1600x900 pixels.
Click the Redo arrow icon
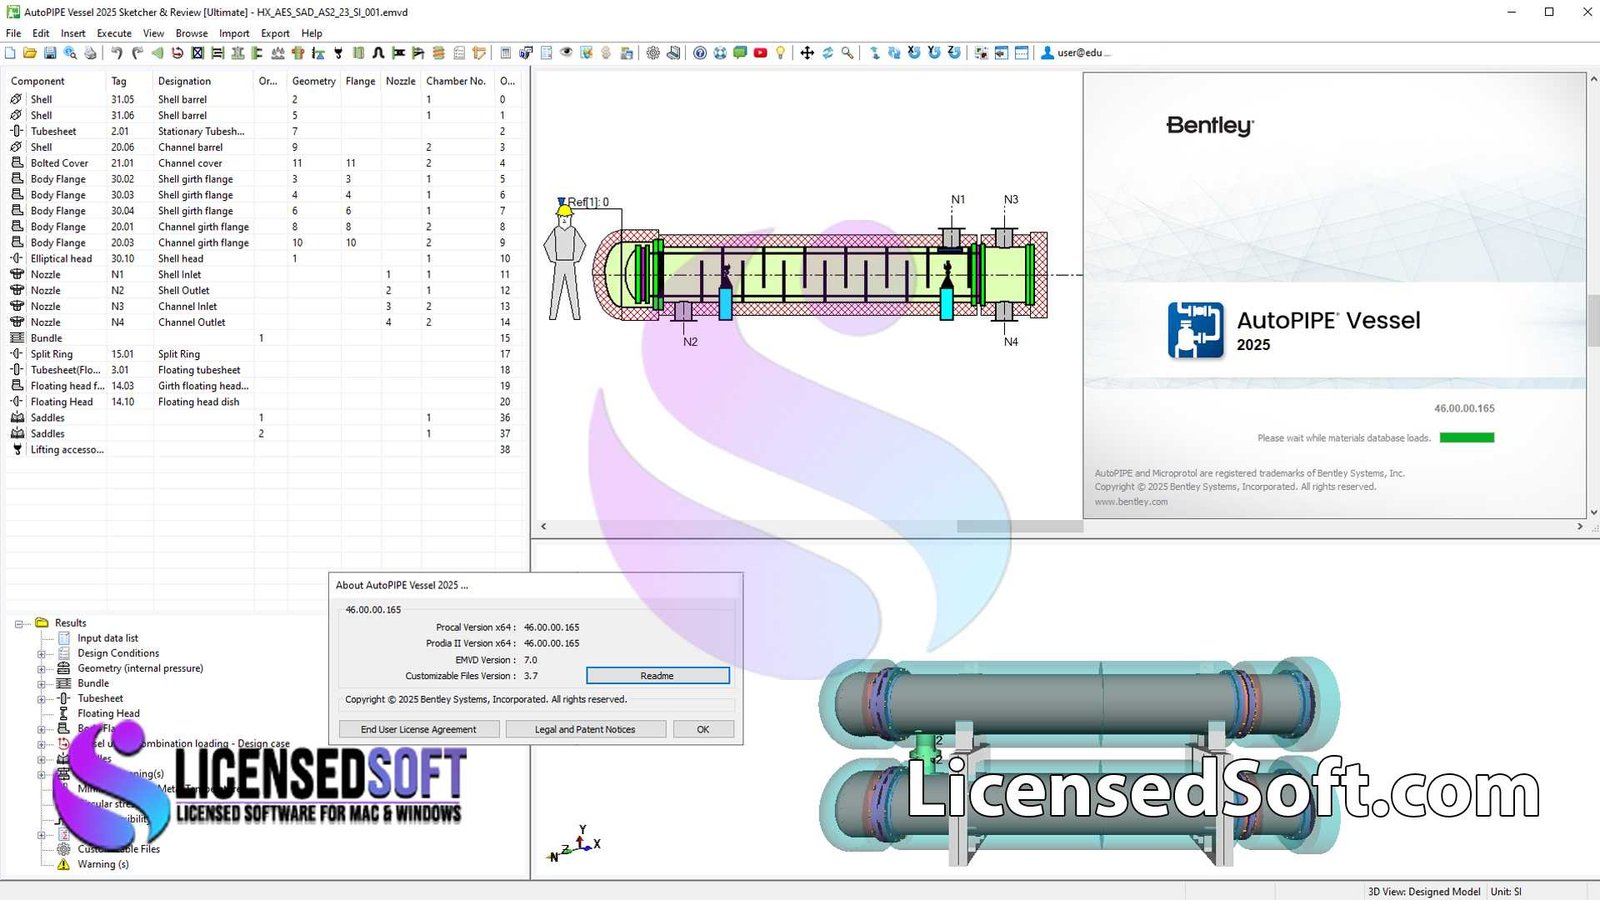click(x=137, y=53)
